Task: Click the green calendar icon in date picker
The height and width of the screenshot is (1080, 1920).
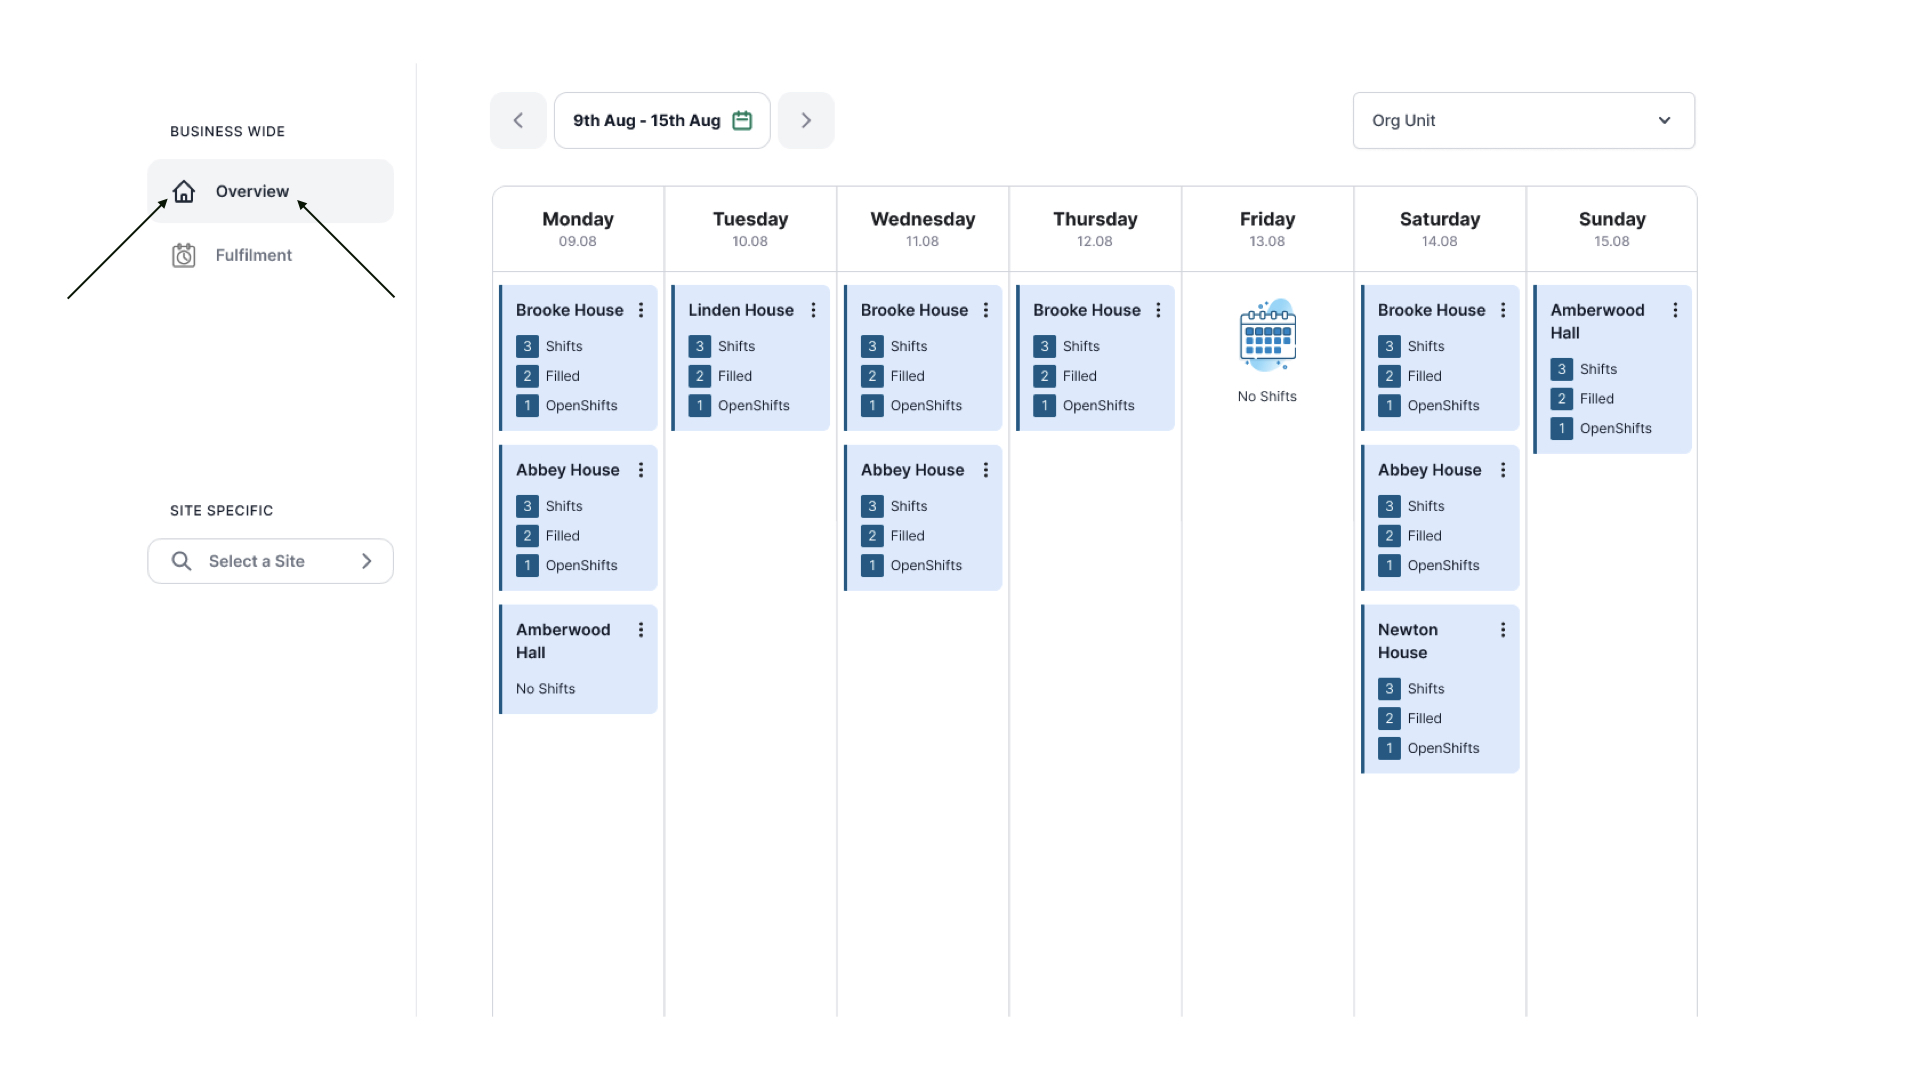Action: pos(742,120)
